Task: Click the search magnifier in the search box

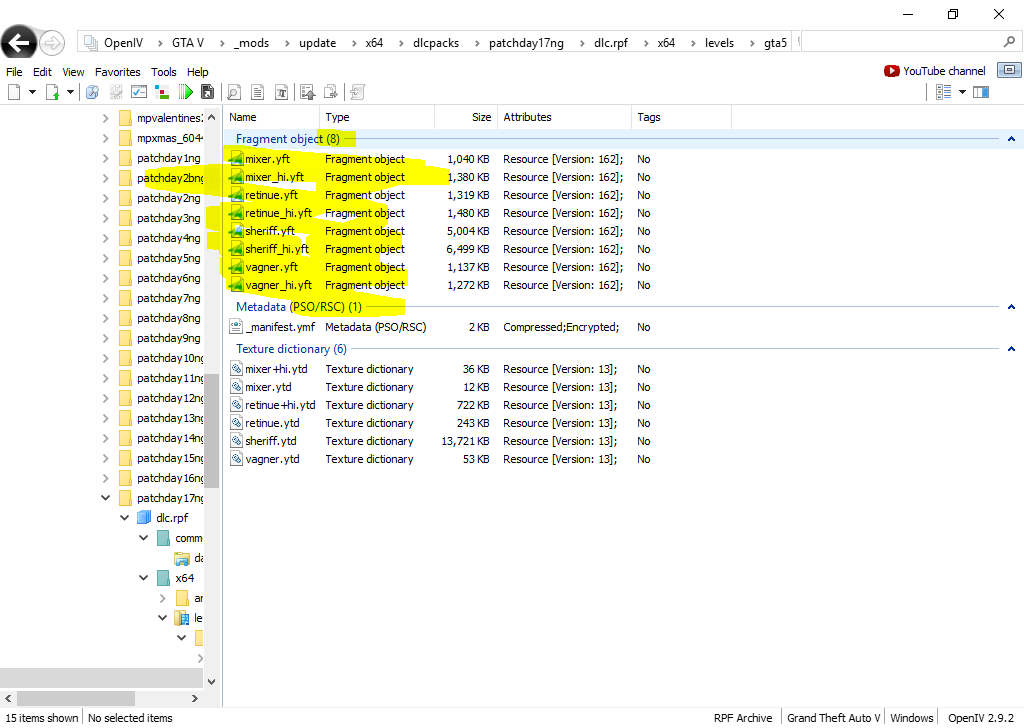Action: tap(1009, 43)
